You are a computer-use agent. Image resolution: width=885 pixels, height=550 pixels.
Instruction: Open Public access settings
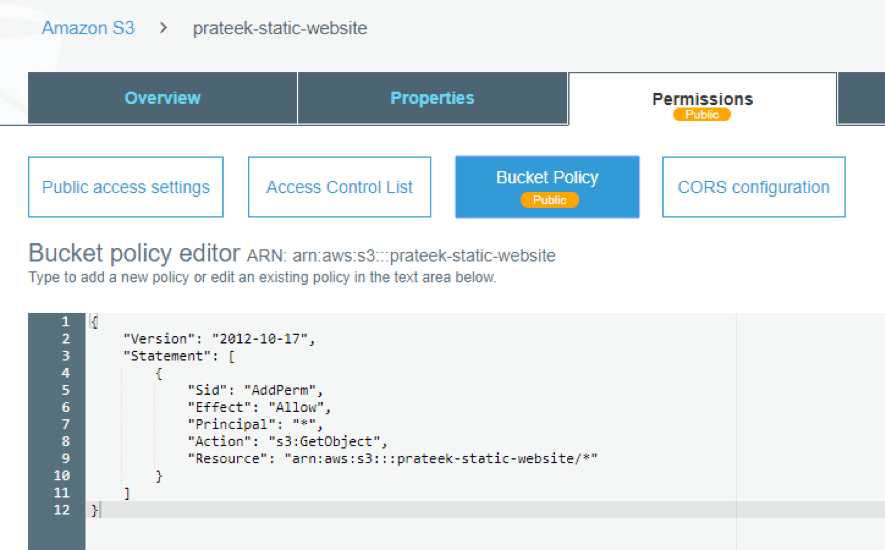126,187
